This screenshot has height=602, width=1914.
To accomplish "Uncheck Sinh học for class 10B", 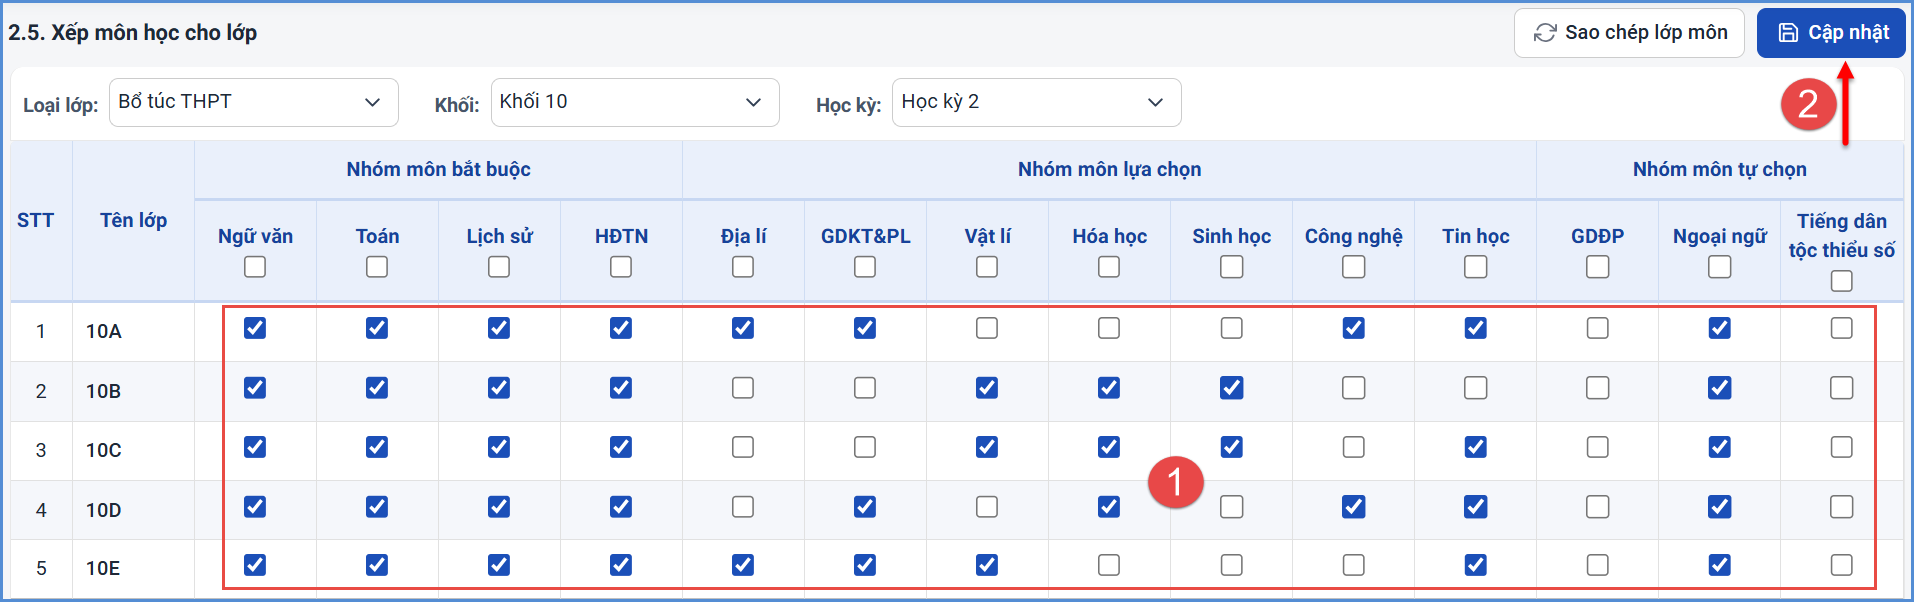I will tap(1232, 388).
